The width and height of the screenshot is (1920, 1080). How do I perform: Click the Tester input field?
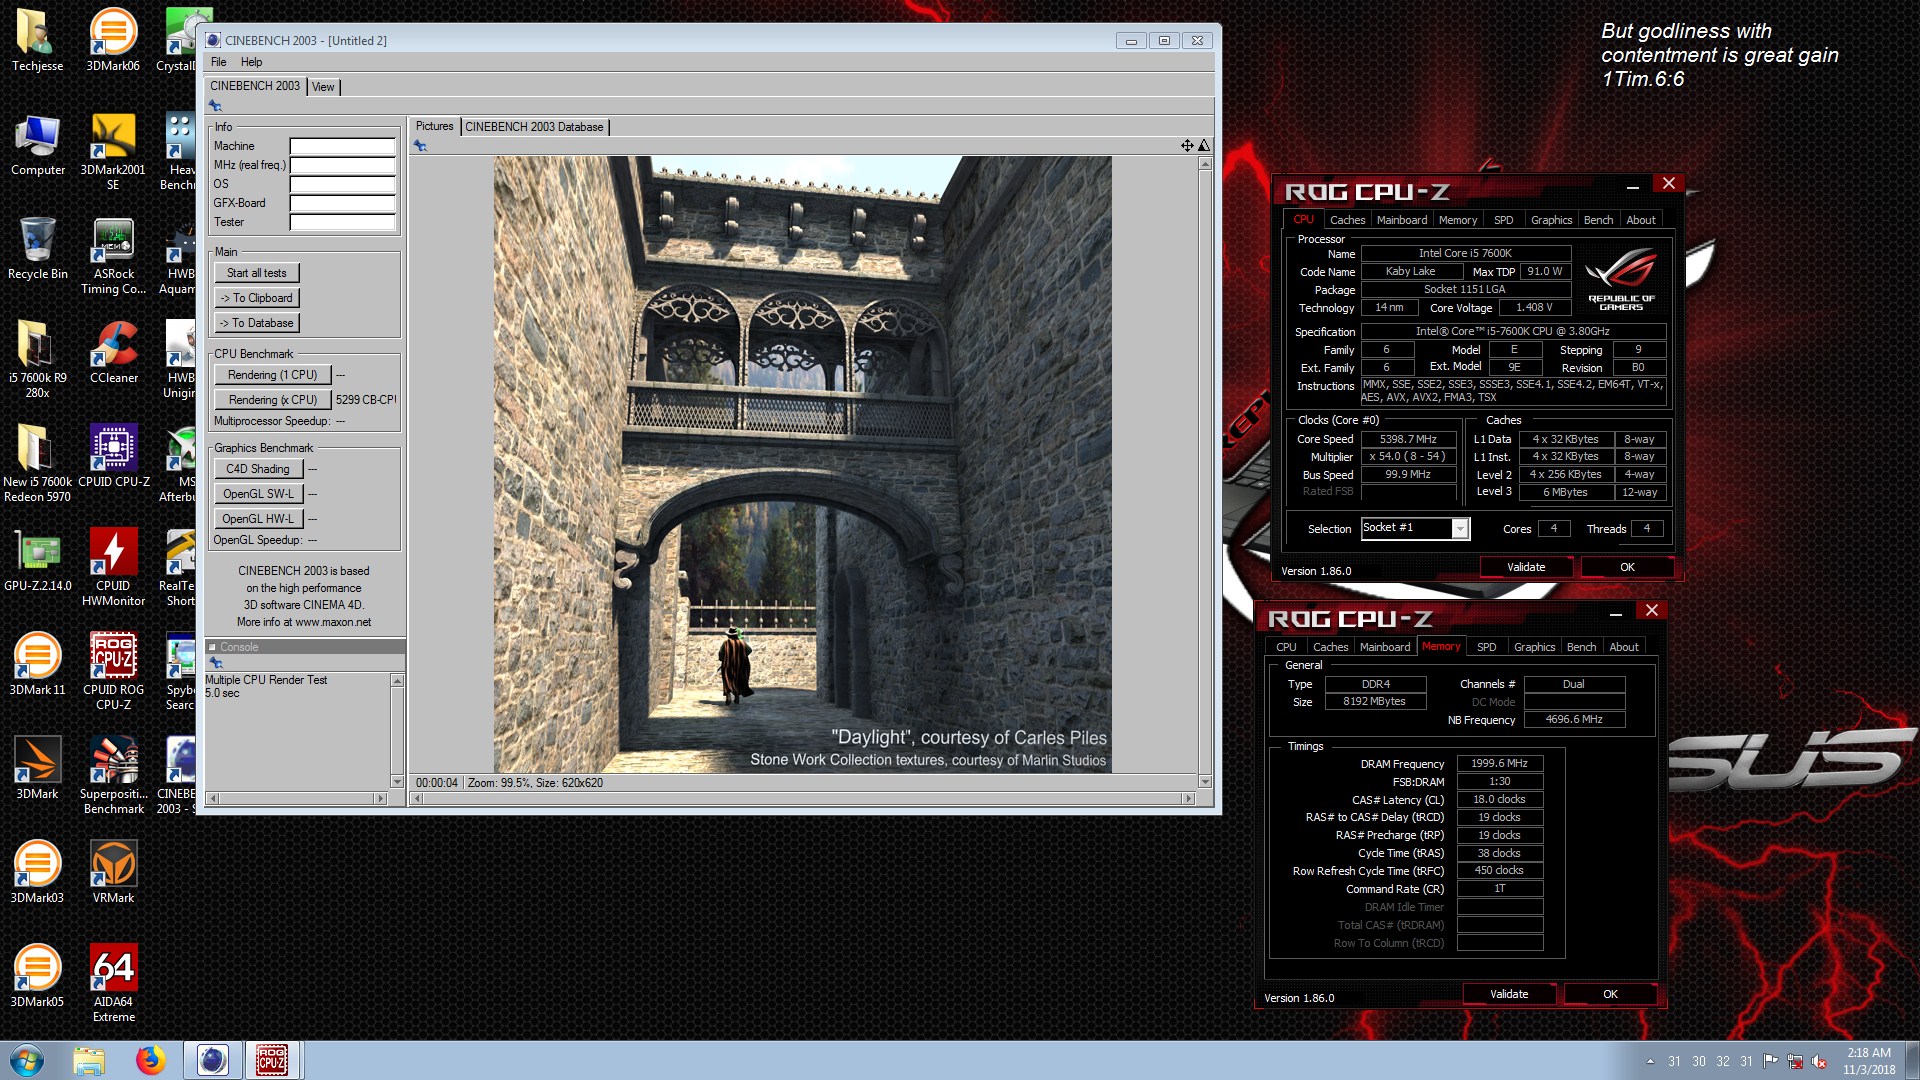click(x=342, y=222)
